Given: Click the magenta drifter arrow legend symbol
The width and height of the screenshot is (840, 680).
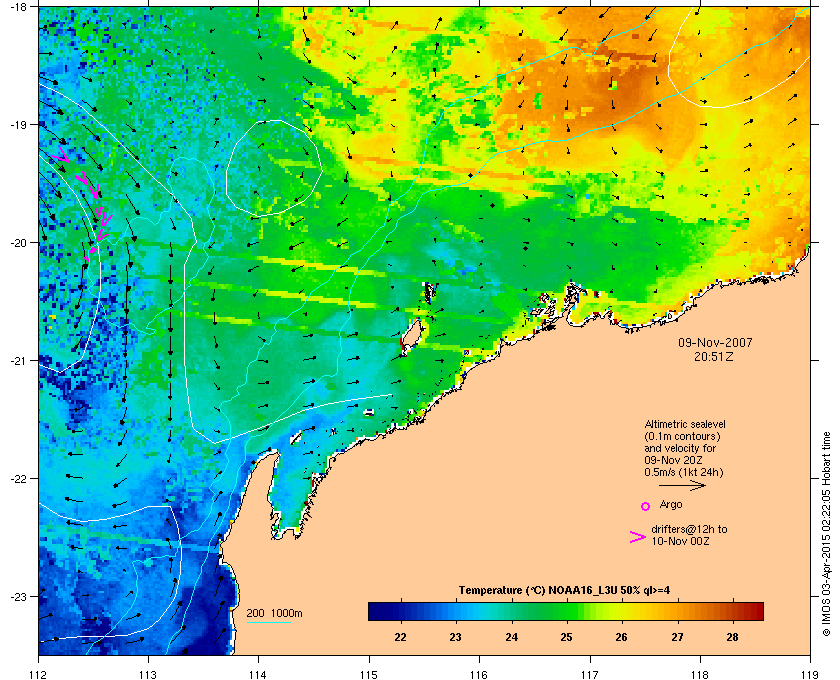Looking at the screenshot, I should (638, 537).
